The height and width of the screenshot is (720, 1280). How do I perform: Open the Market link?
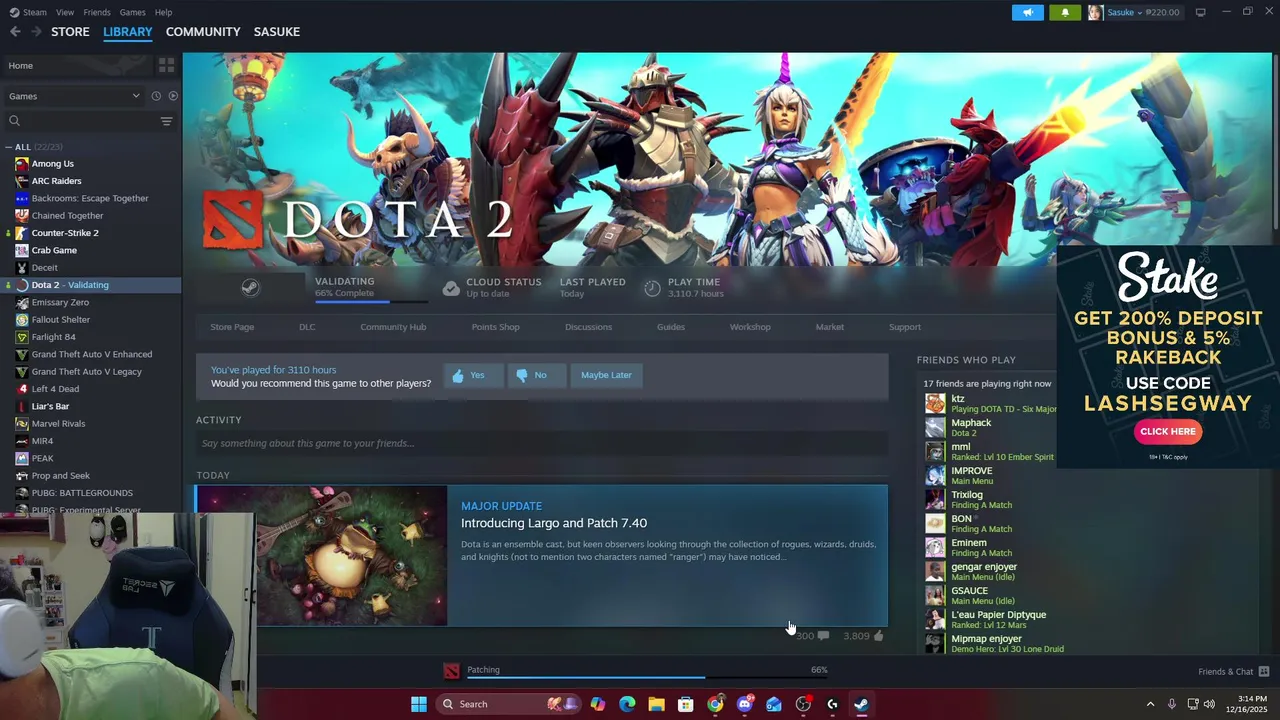click(x=830, y=327)
